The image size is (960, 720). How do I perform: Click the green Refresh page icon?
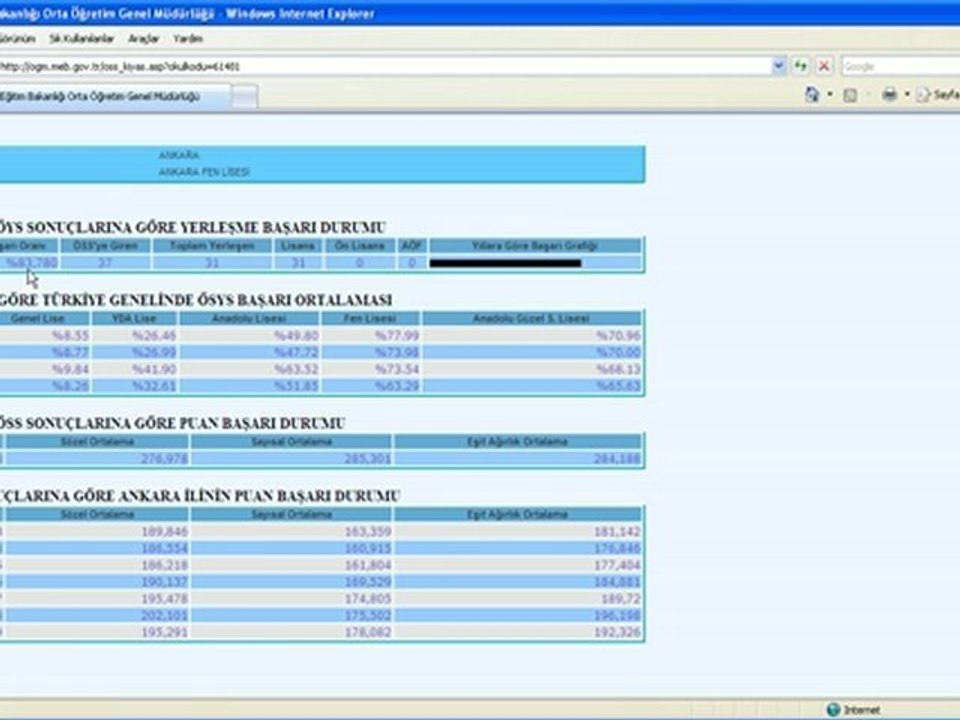coord(801,66)
